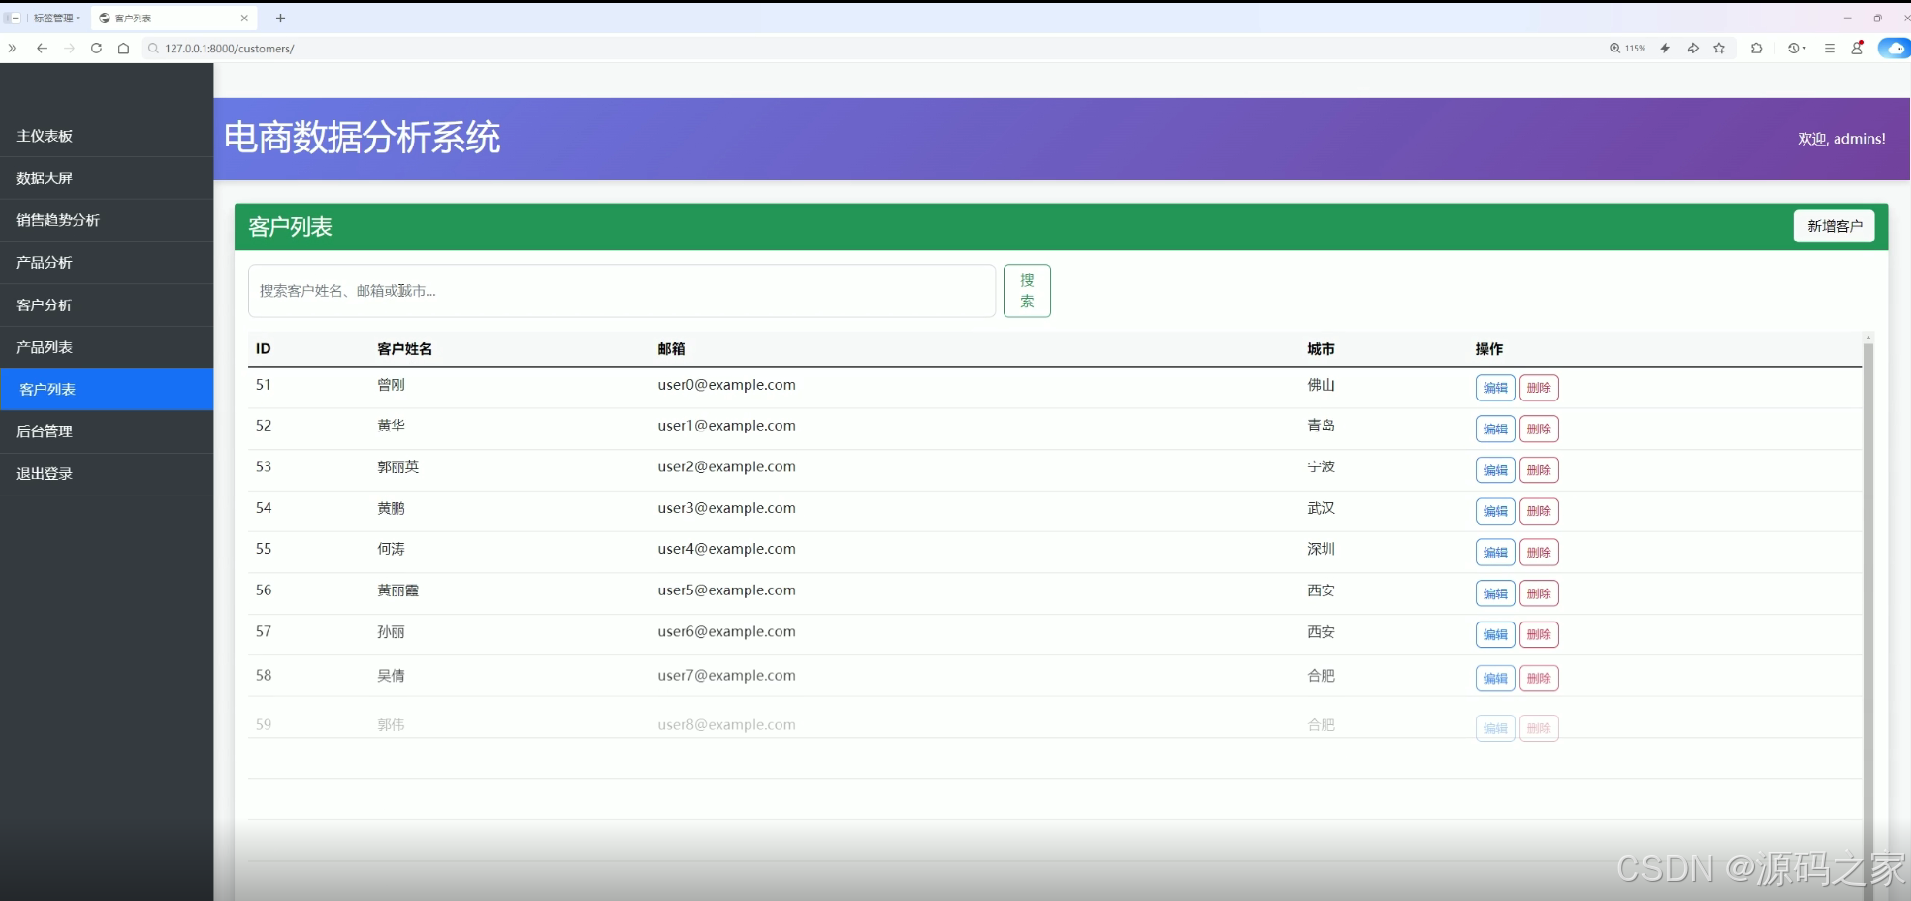Delete customer 曾刚 with 删除 button
The width and height of the screenshot is (1911, 901).
coord(1539,388)
